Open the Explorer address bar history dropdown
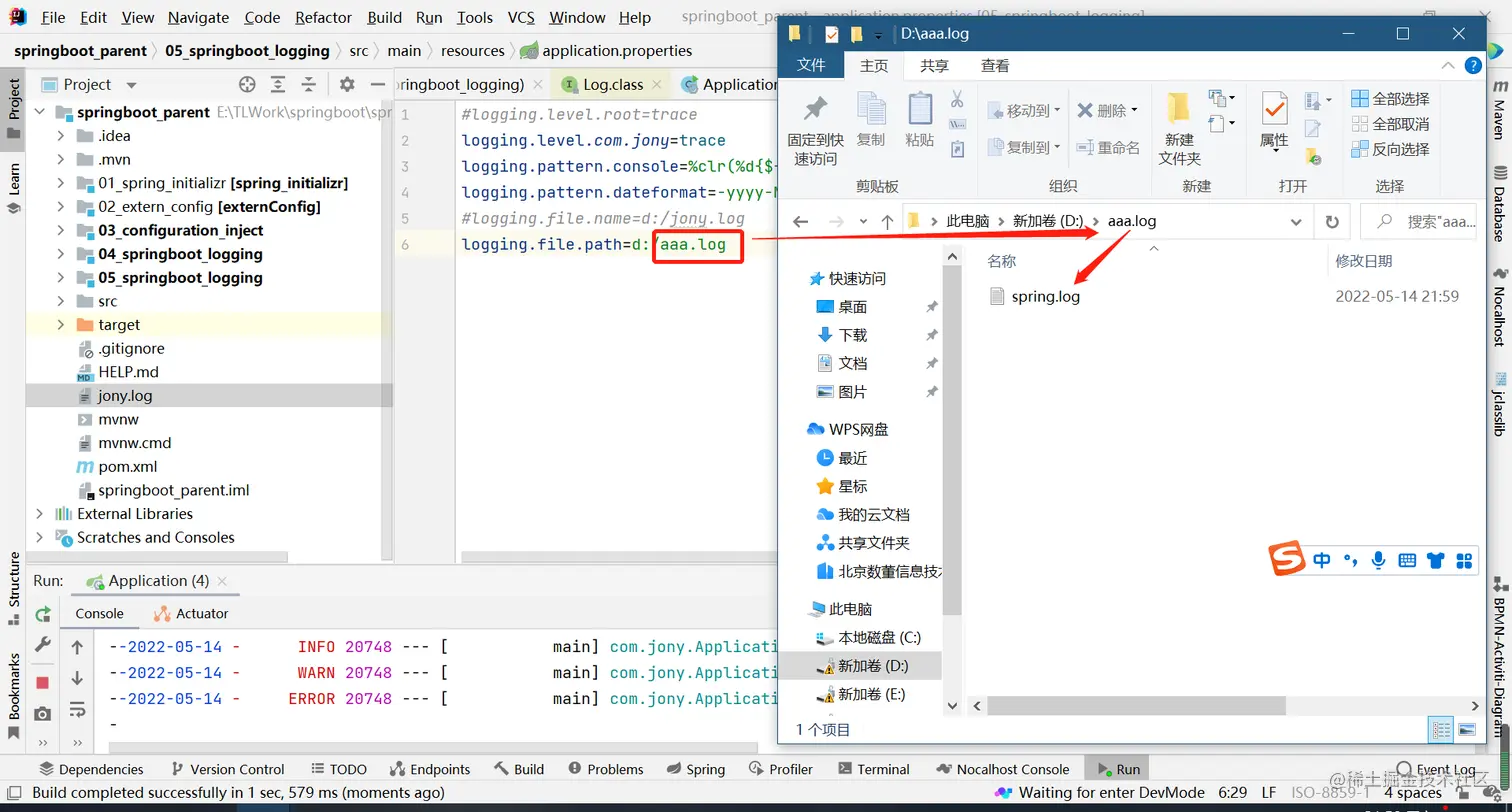The height and width of the screenshot is (812, 1512). pyautogui.click(x=1296, y=222)
